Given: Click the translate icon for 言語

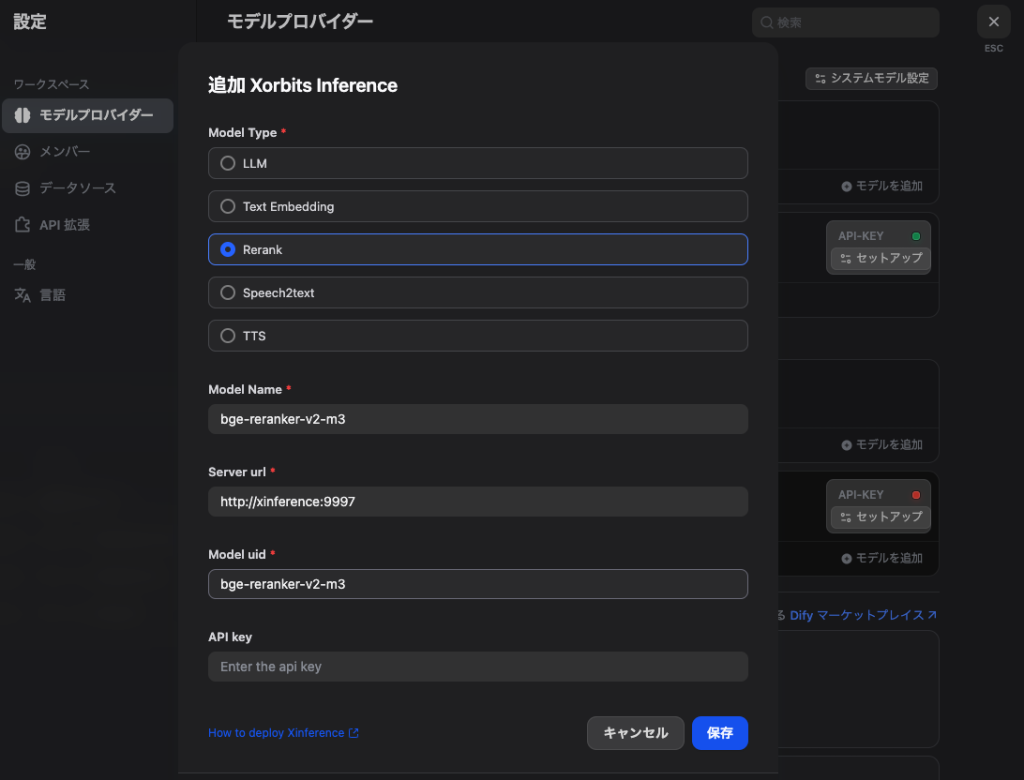Looking at the screenshot, I should point(22,295).
